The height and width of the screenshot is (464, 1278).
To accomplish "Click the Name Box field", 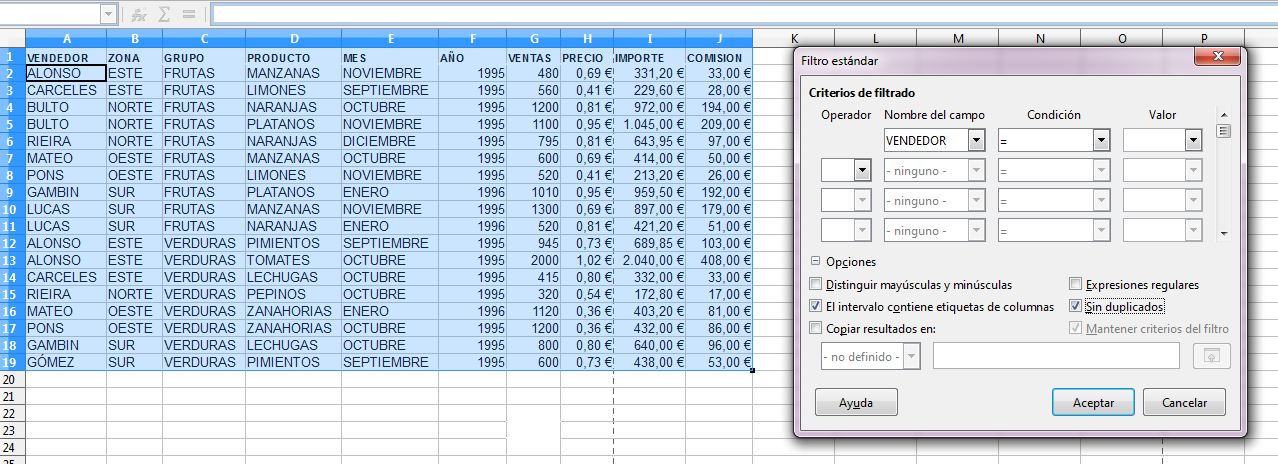I will [50, 14].
